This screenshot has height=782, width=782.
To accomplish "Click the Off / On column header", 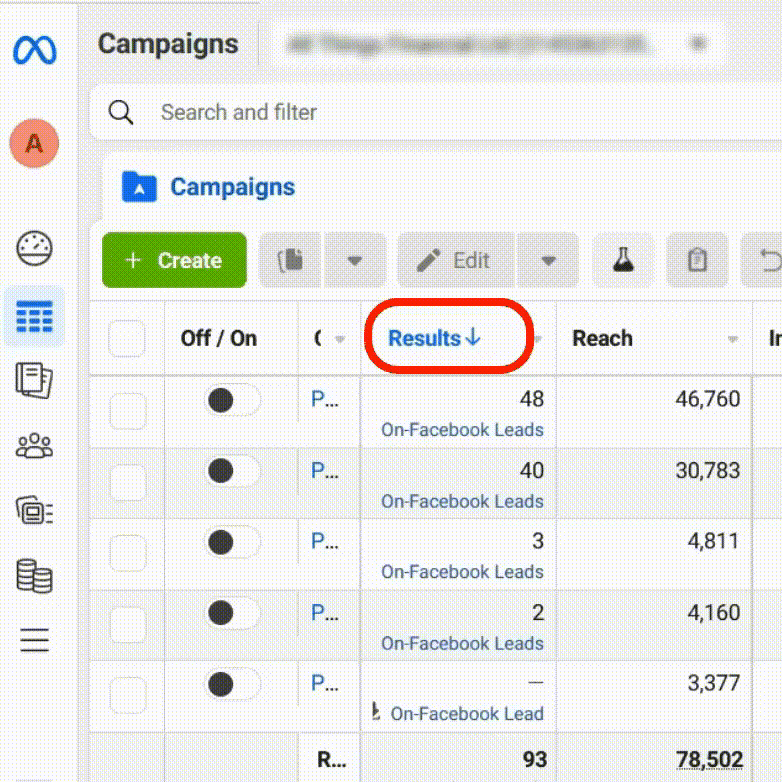I will pos(218,339).
